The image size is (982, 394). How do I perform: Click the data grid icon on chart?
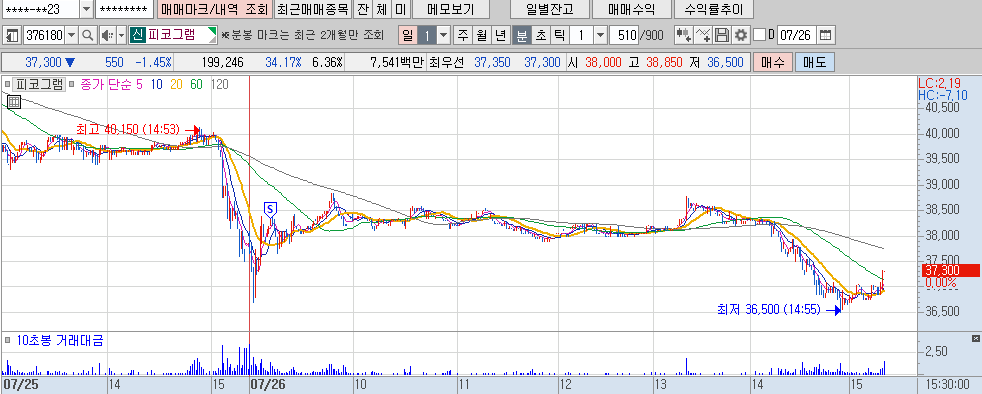pyautogui.click(x=14, y=101)
